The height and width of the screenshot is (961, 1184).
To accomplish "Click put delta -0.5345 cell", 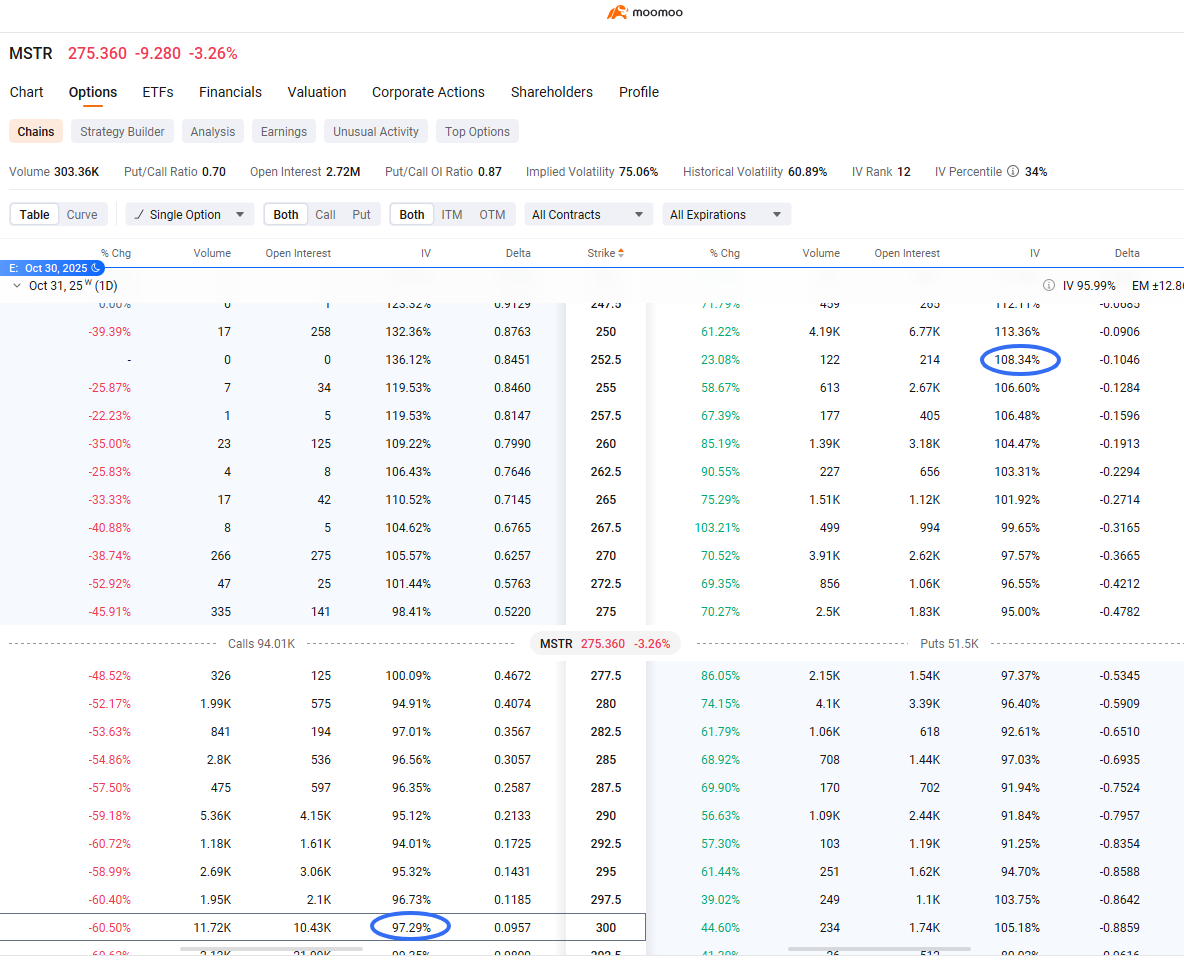I will point(1120,676).
